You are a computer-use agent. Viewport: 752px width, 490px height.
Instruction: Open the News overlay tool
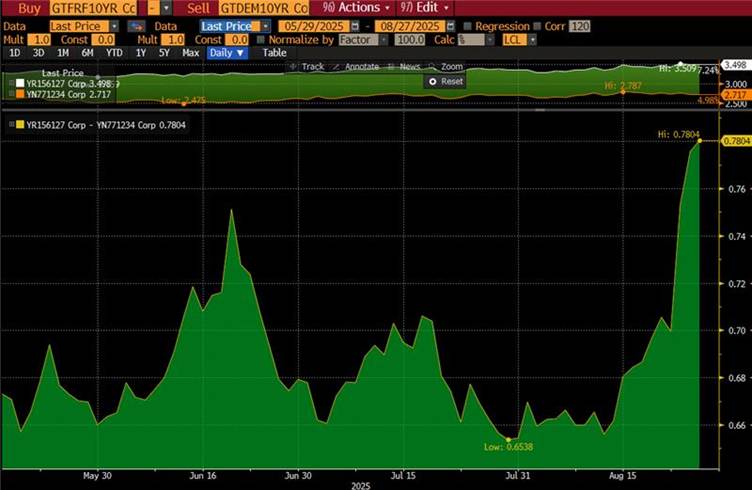coord(405,66)
